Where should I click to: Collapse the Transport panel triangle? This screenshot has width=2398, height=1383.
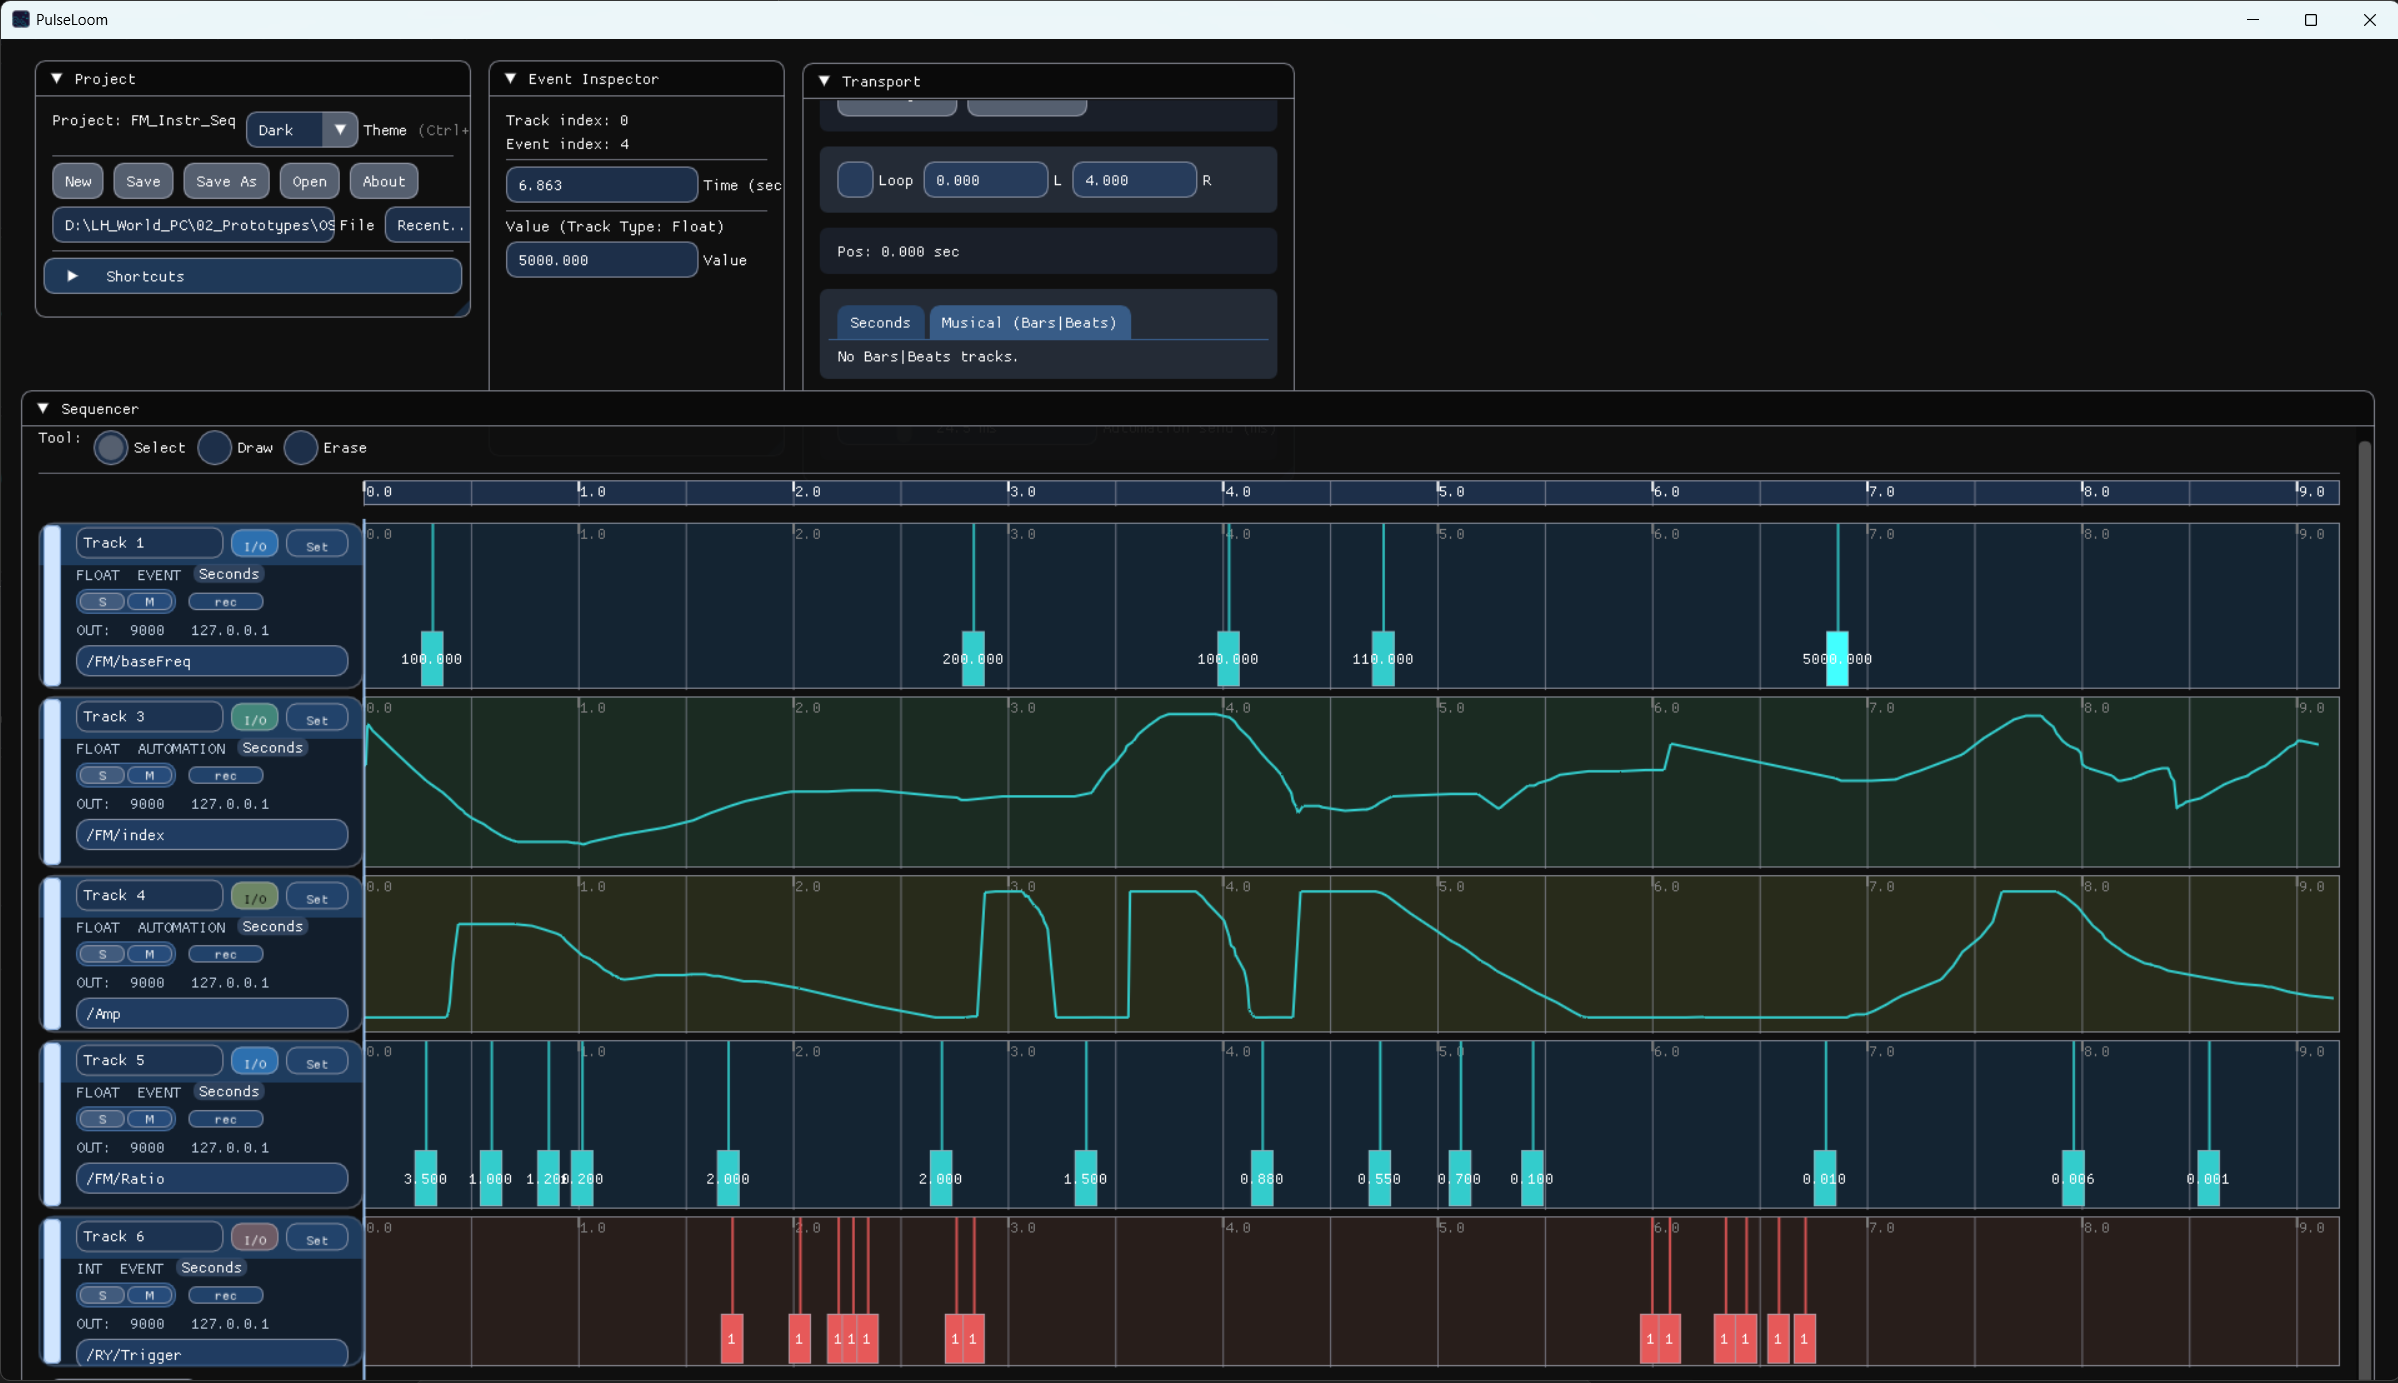point(825,81)
